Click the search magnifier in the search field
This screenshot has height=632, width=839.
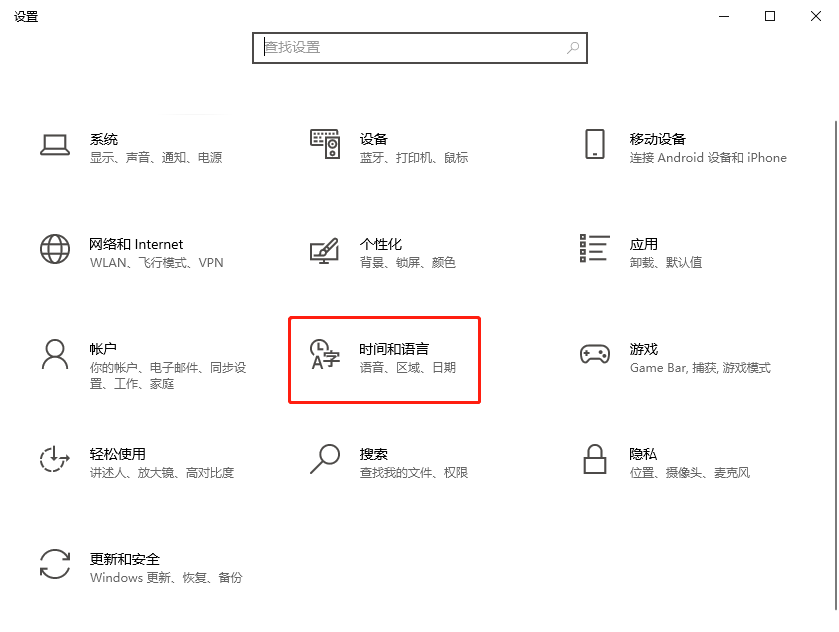click(x=571, y=48)
